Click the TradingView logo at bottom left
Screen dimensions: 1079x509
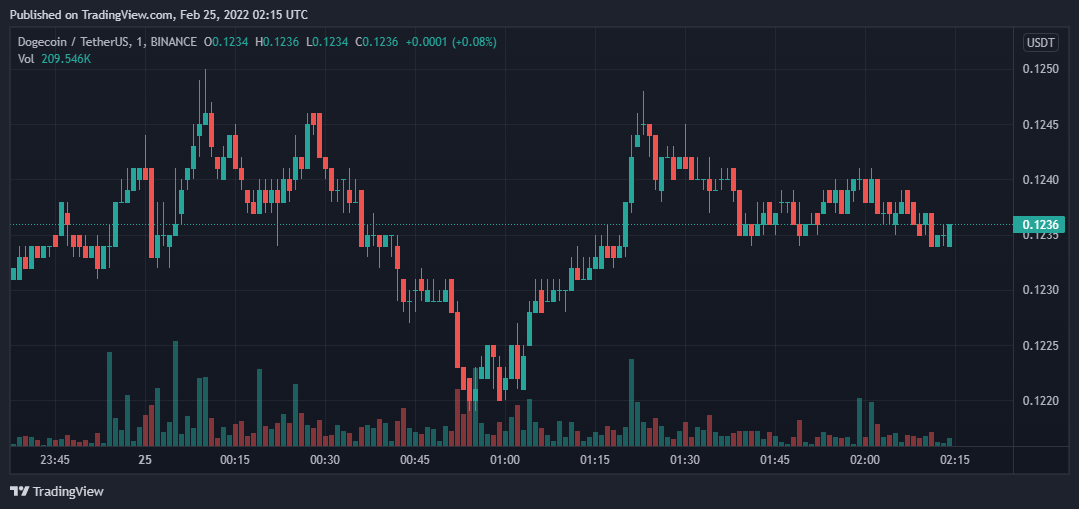[x=57, y=491]
